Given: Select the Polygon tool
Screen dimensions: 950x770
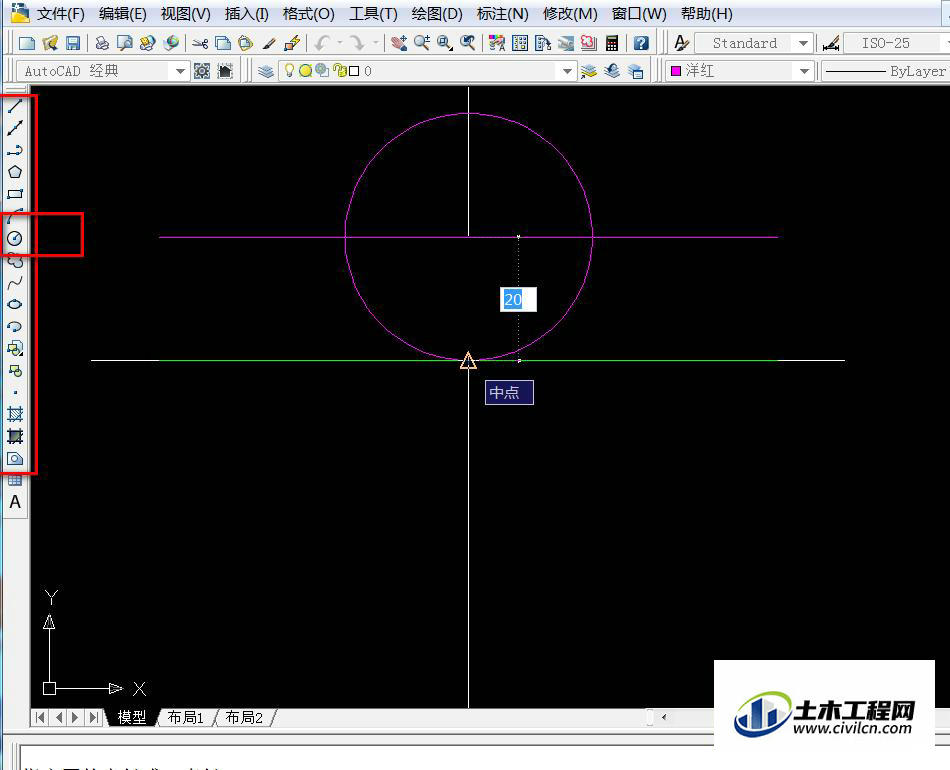Looking at the screenshot, I should point(15,172).
